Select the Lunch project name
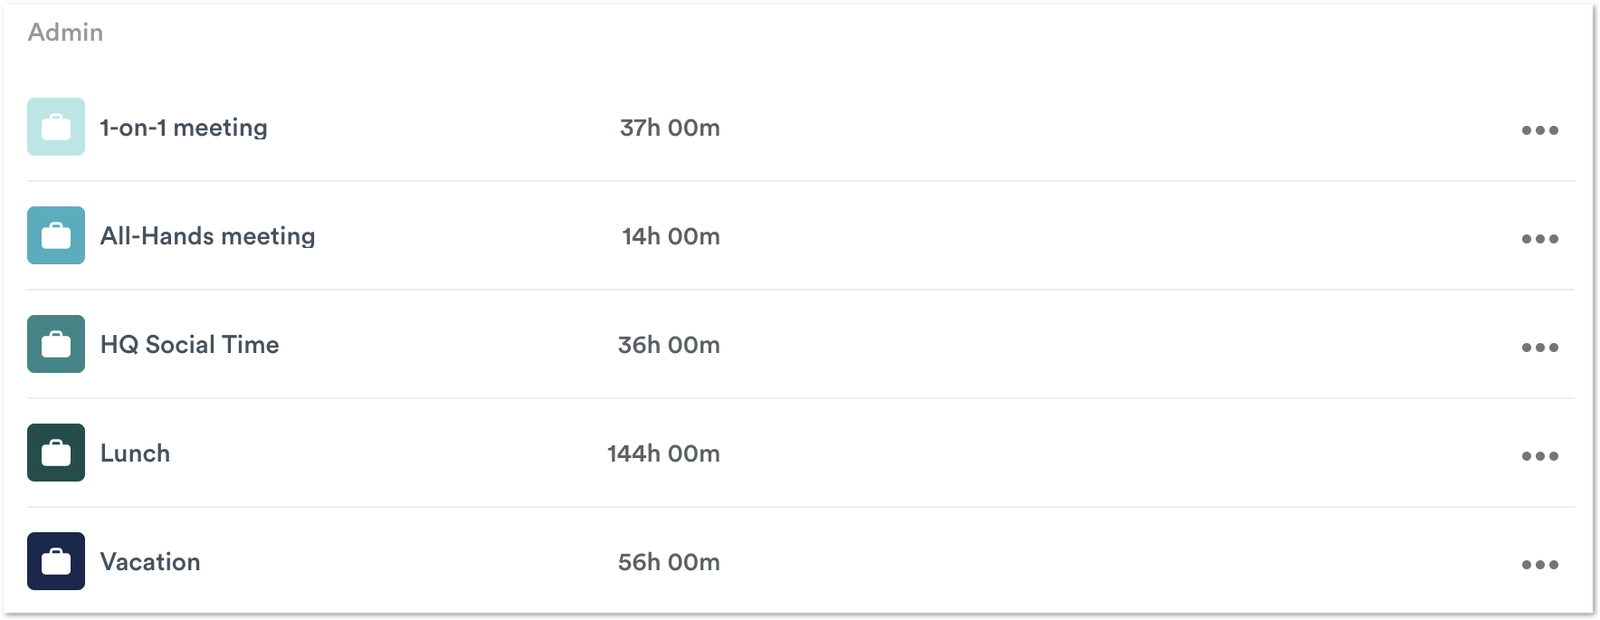Image resolution: width=1600 pixels, height=620 pixels. (x=134, y=453)
